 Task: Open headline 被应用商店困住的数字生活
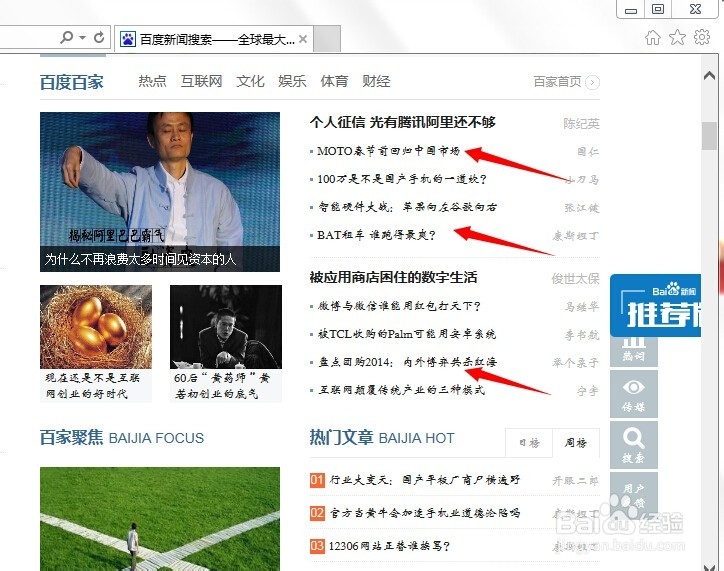393,277
